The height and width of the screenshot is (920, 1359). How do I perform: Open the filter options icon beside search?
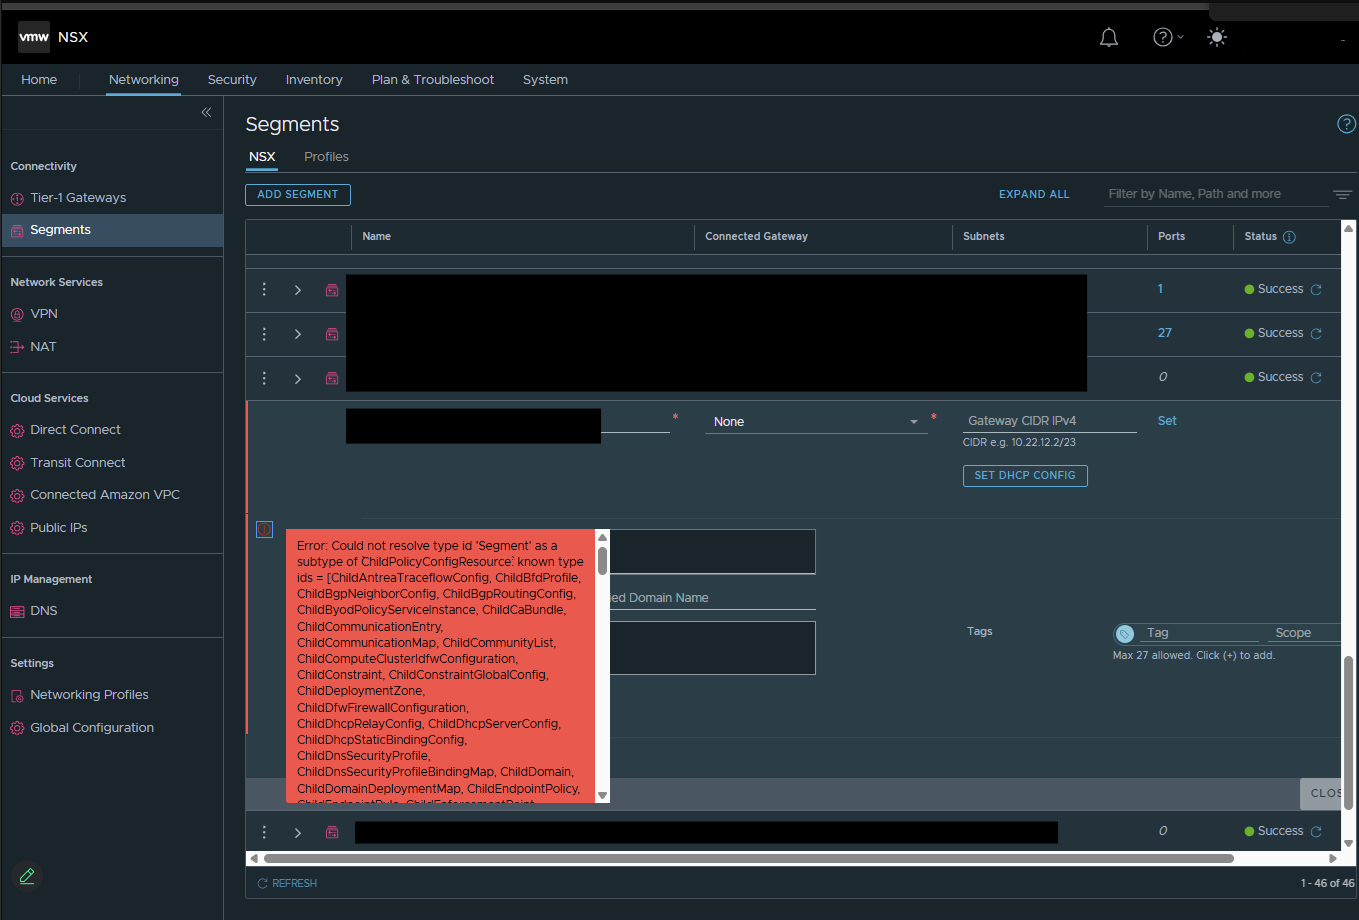(x=1342, y=194)
